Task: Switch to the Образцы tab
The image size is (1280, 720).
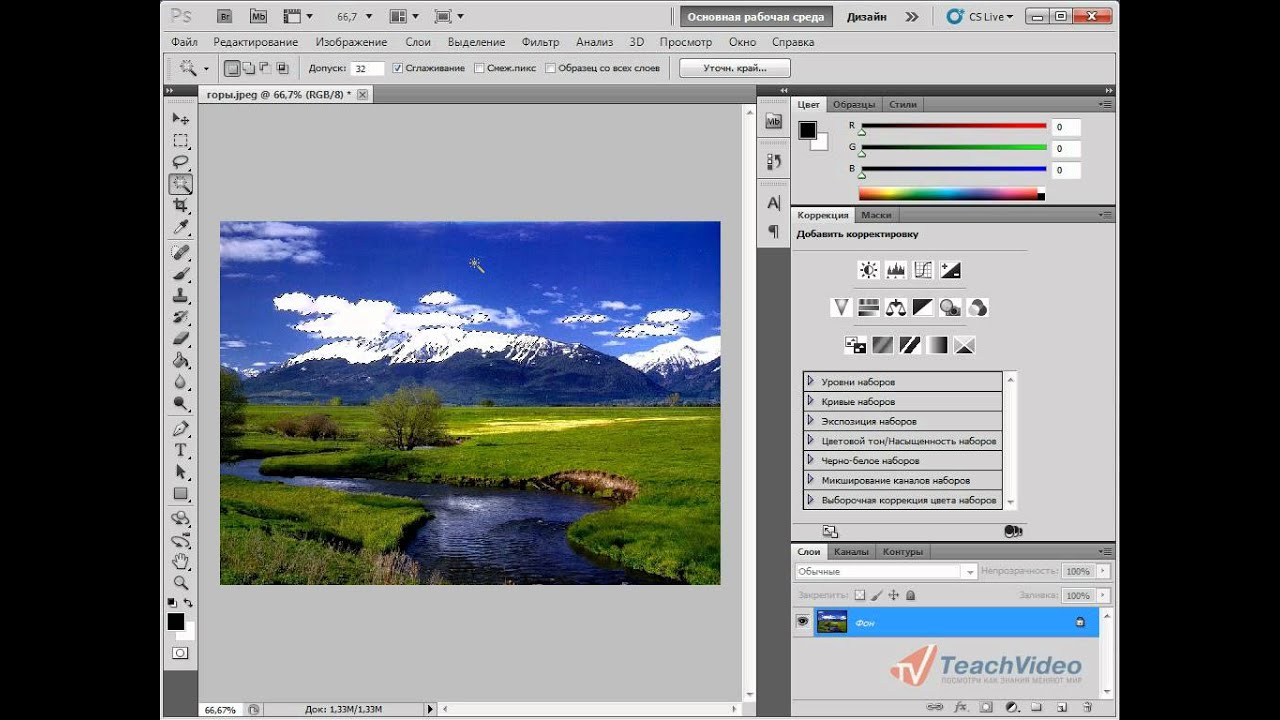Action: (854, 104)
